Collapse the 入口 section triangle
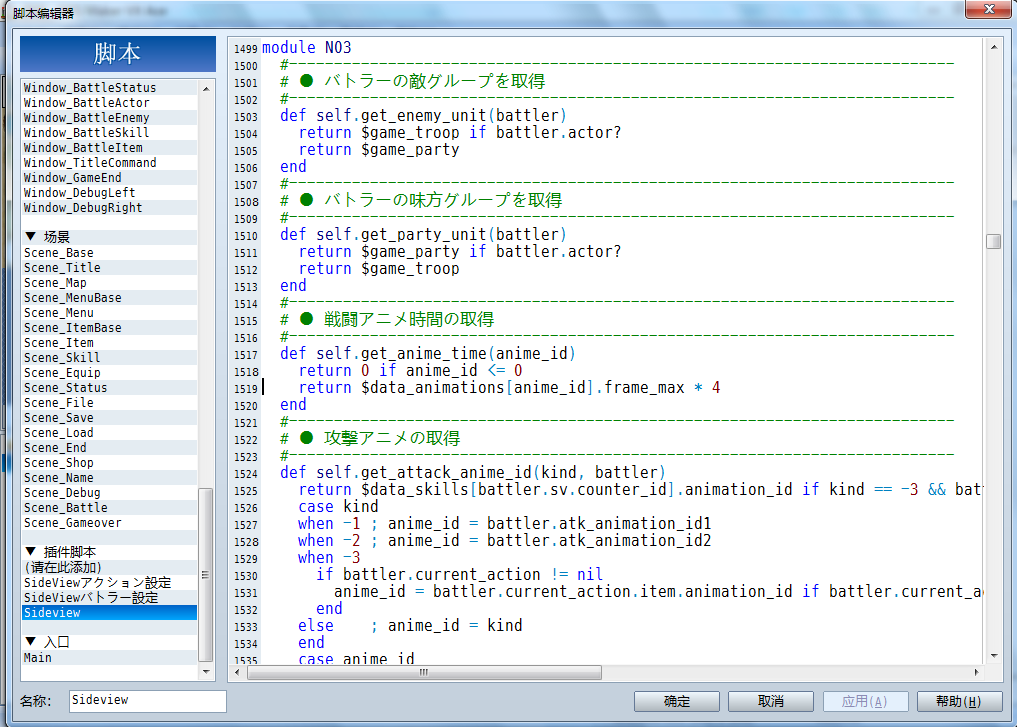This screenshot has height=727, width=1017. (30, 641)
